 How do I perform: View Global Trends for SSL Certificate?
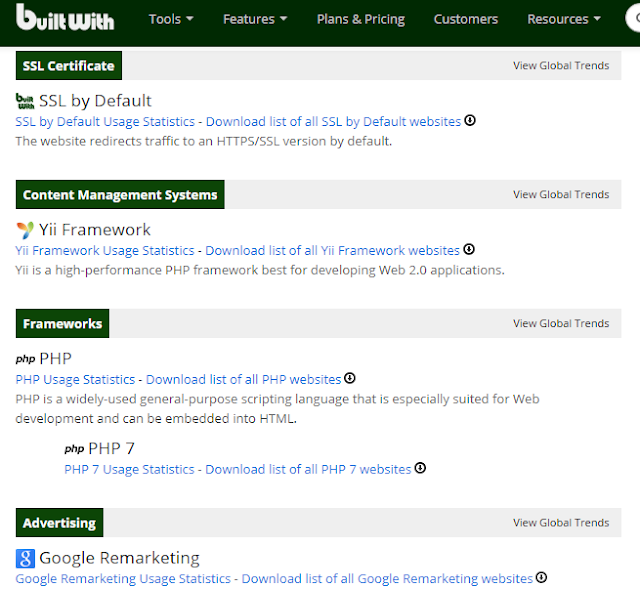pos(561,66)
